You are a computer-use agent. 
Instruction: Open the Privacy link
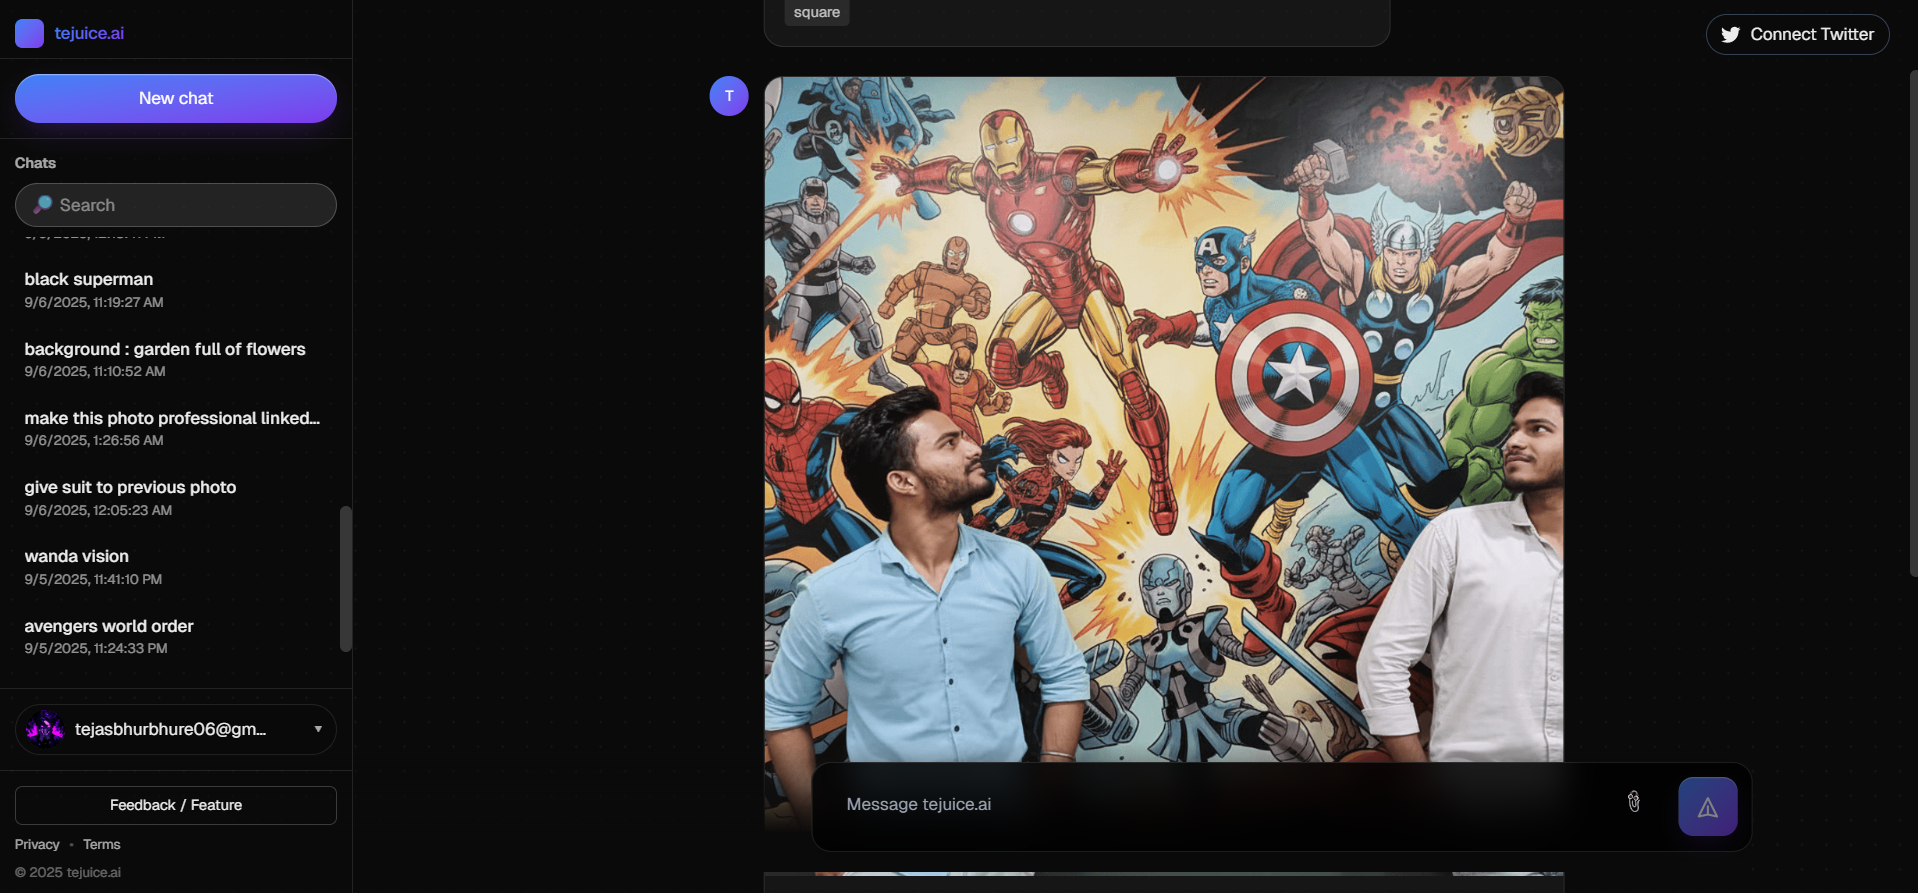pyautogui.click(x=37, y=844)
